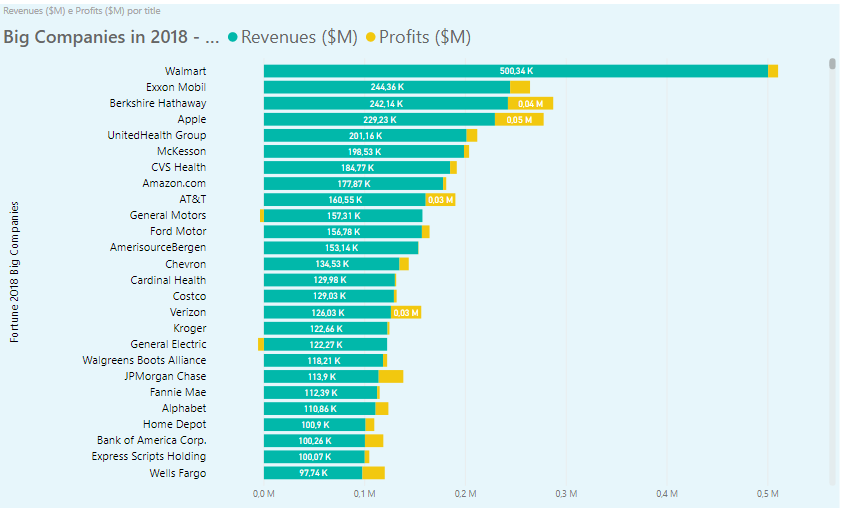Click the Walgreens Boots Alliance axis label

point(144,360)
